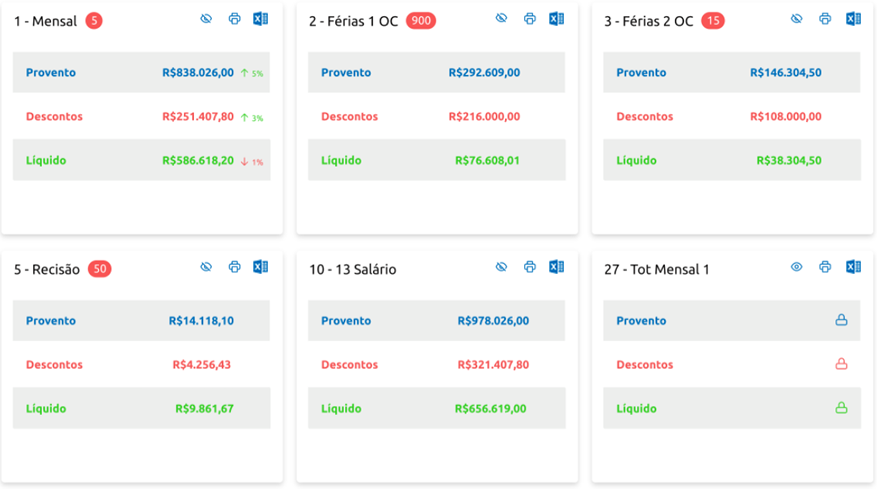Export 2 - Férias 1 OC to Excel
This screenshot has height=489, width=877.
[x=556, y=19]
